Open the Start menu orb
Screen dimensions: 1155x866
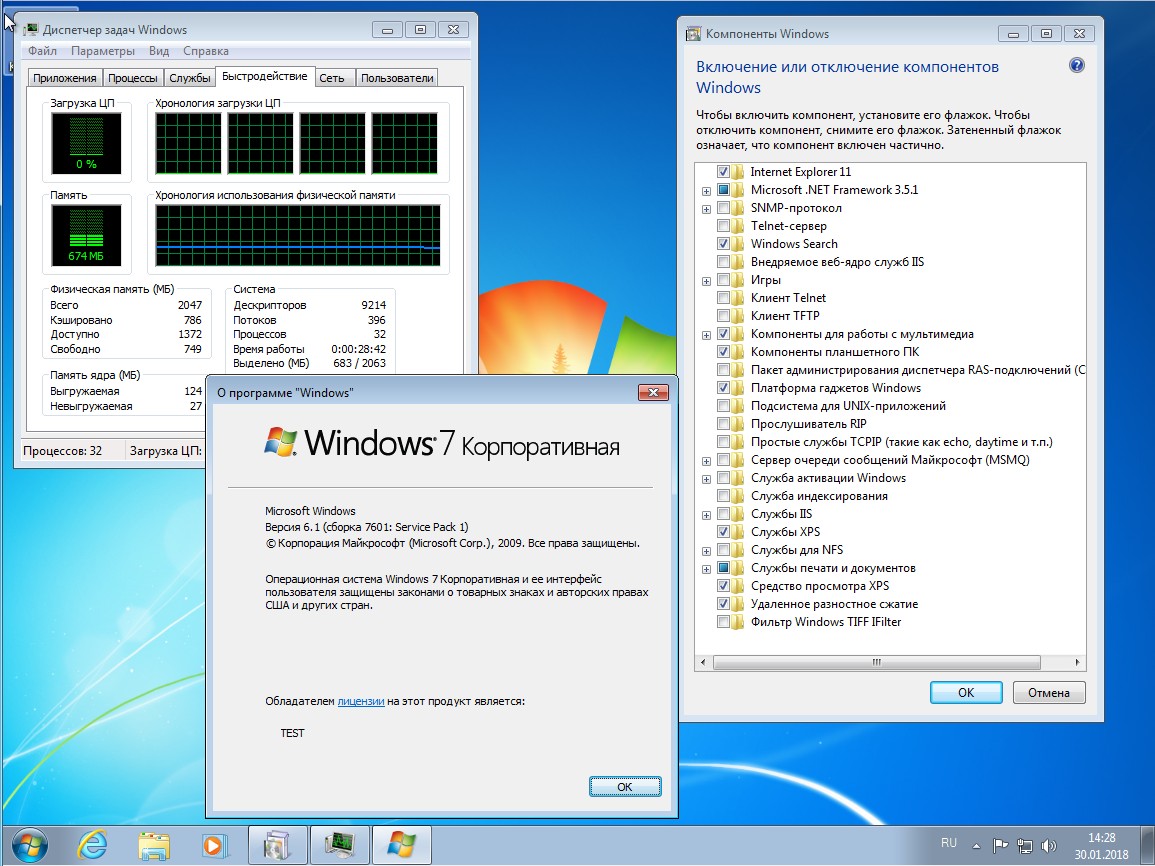point(29,845)
